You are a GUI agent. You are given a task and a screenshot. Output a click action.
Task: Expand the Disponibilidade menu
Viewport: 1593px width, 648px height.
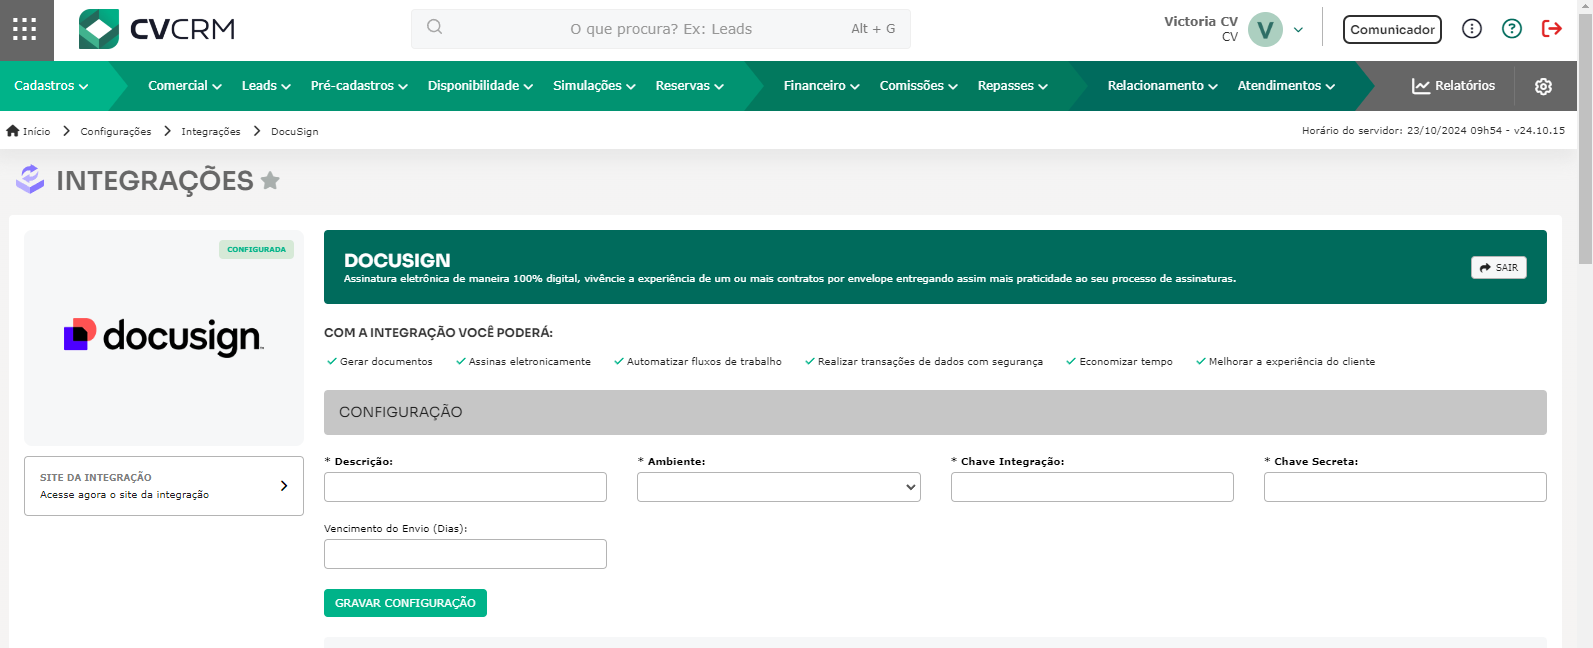480,86
